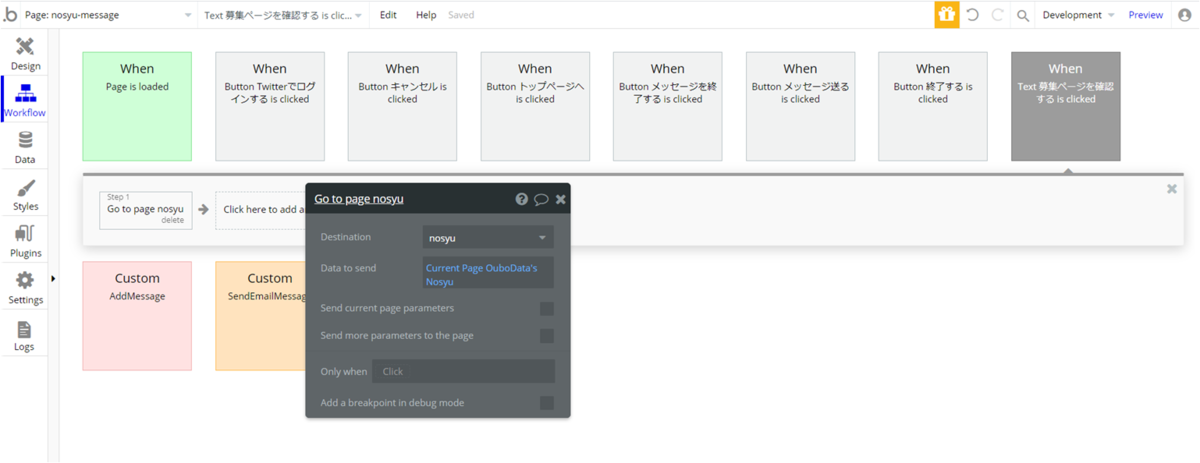Select Button トップページへ is clicked event
The height and width of the screenshot is (463, 1200).
pos(535,106)
